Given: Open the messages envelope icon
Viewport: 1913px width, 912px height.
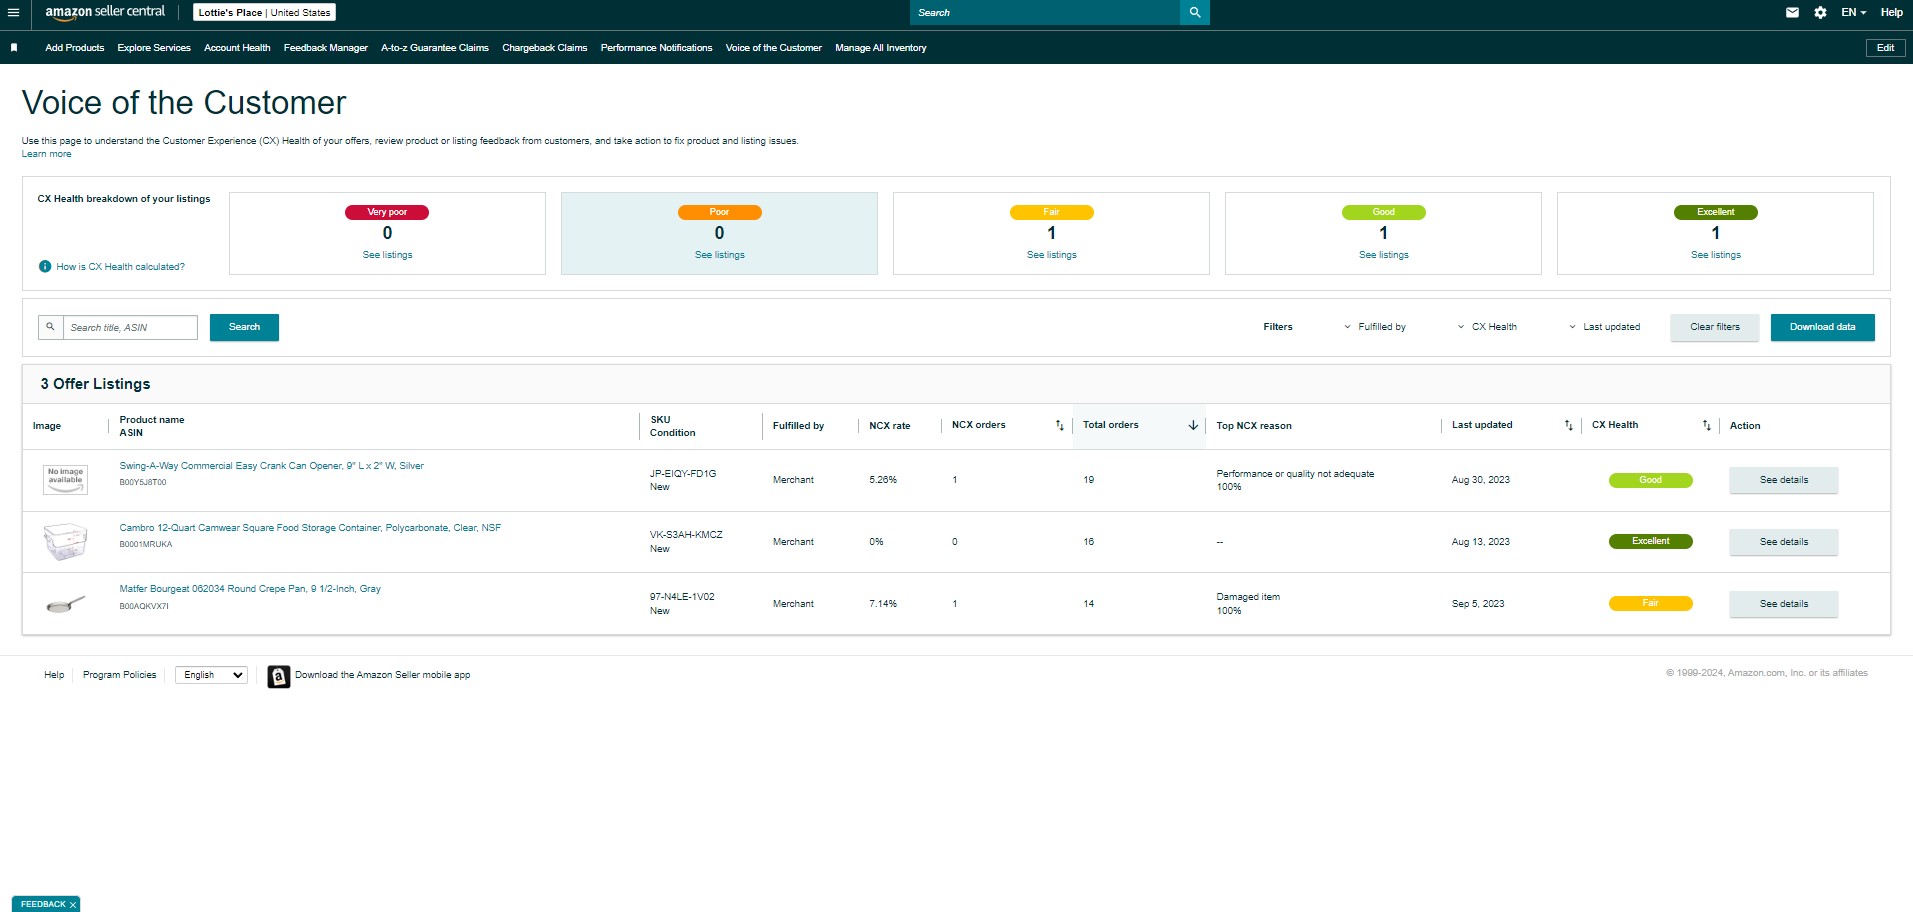Looking at the screenshot, I should 1792,13.
